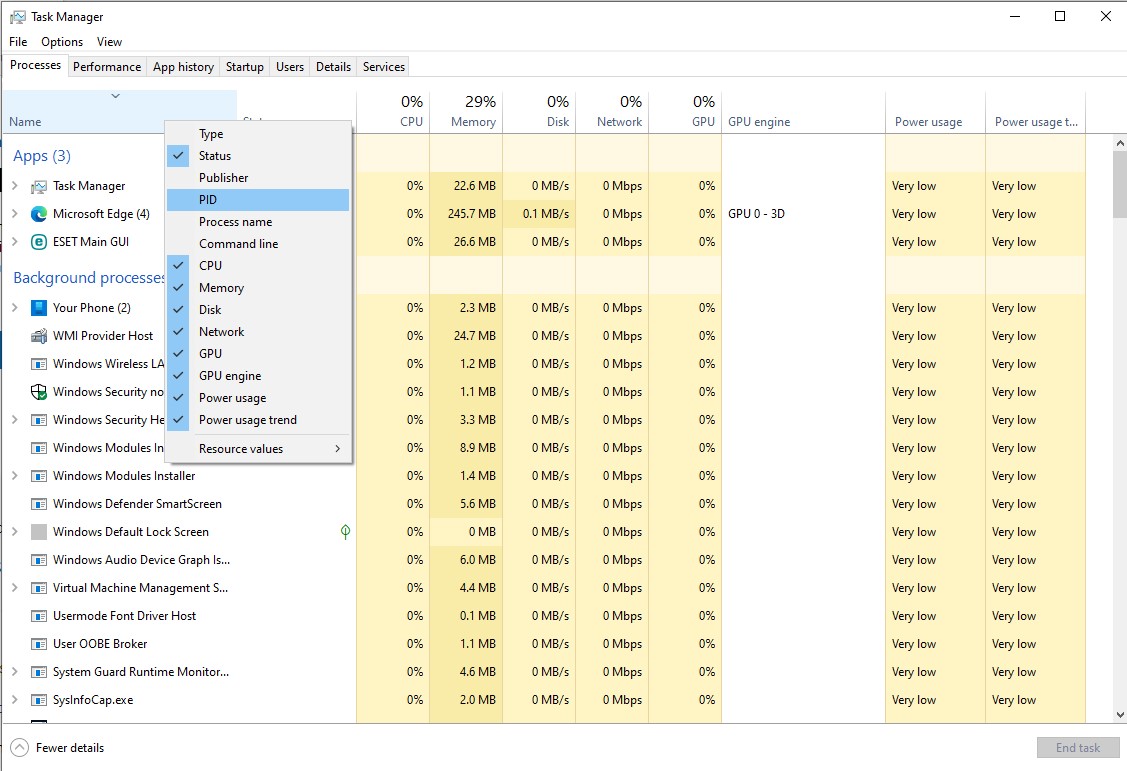Screen dimensions: 1127x771
Task: Expand the ESET Main GUI row
Action: pos(14,242)
